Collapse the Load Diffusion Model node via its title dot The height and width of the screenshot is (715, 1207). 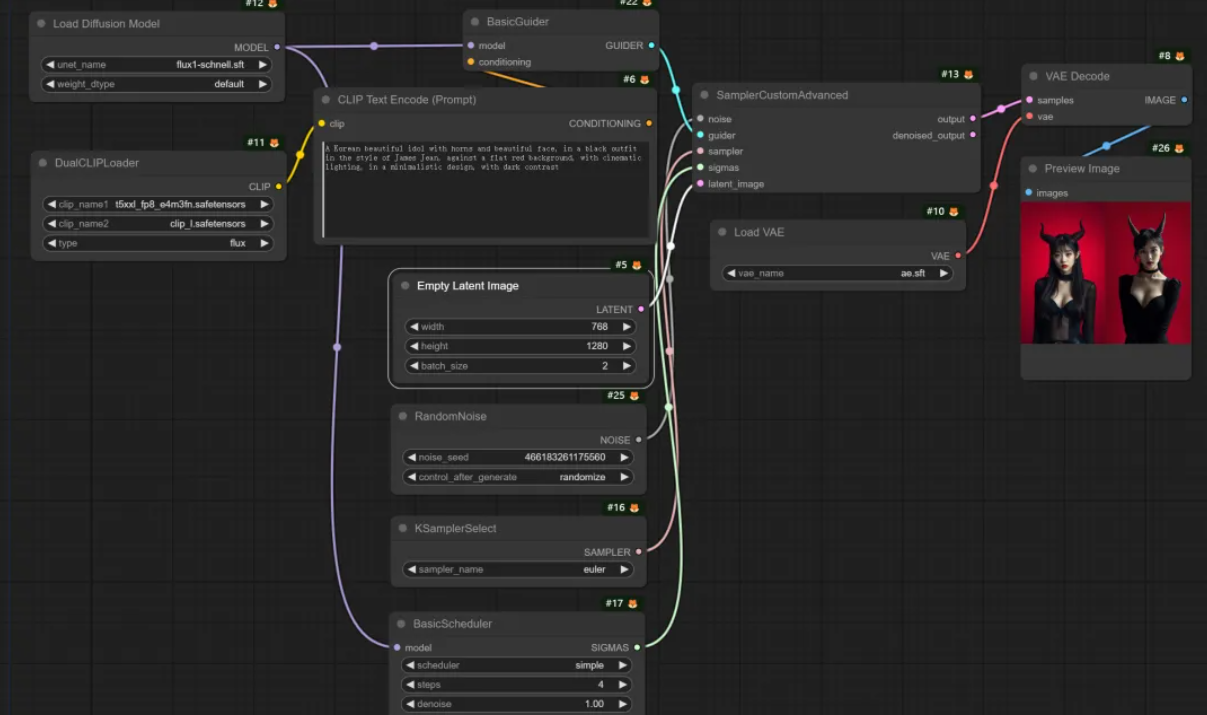click(41, 24)
